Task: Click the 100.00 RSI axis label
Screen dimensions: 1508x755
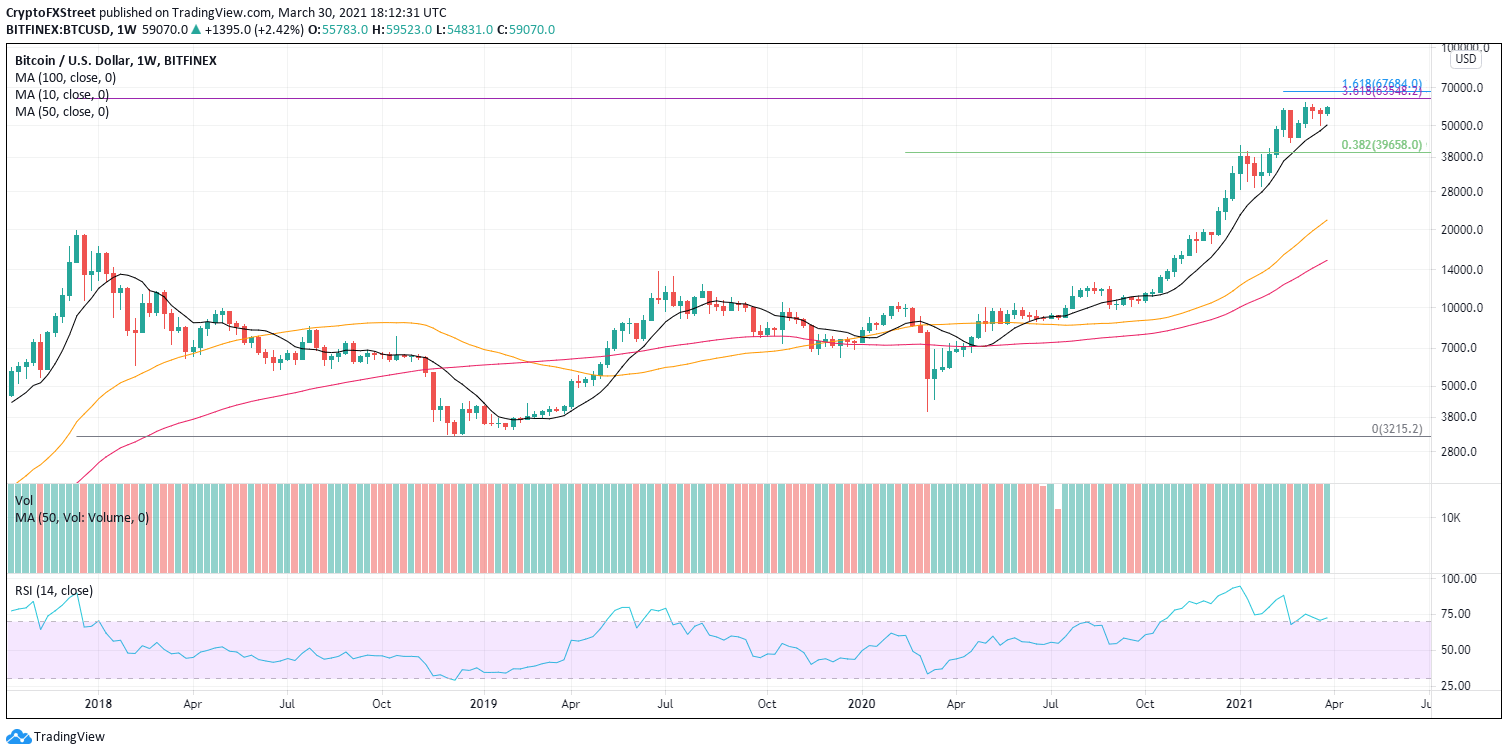Action: (x=1458, y=579)
